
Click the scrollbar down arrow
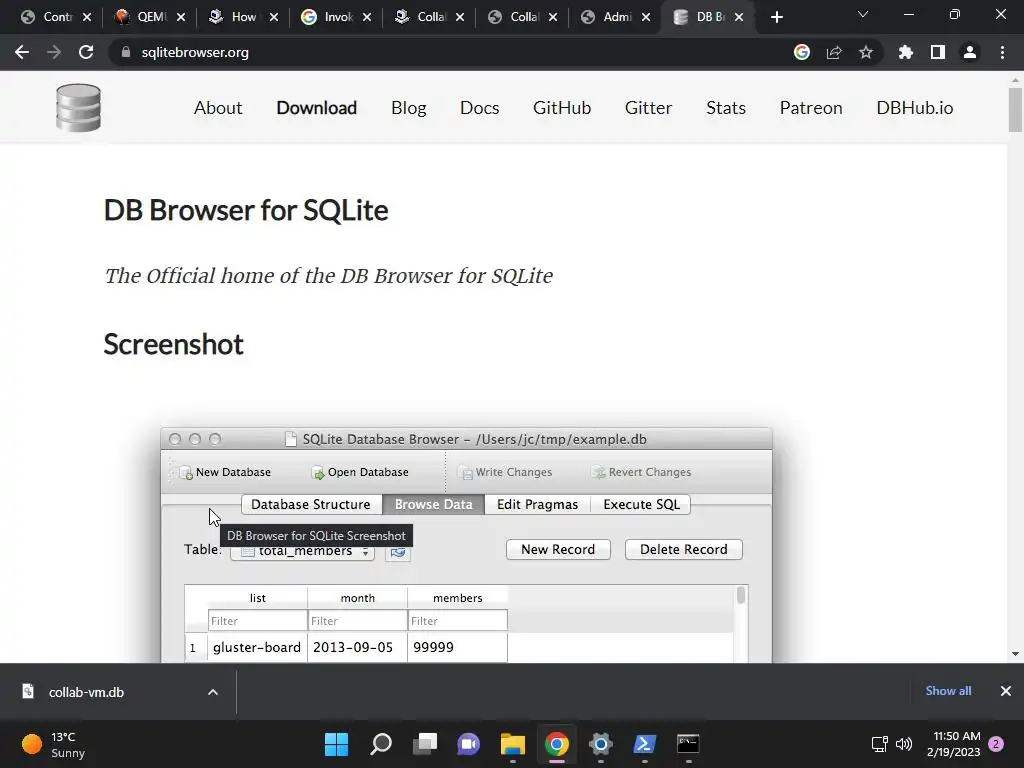1015,654
